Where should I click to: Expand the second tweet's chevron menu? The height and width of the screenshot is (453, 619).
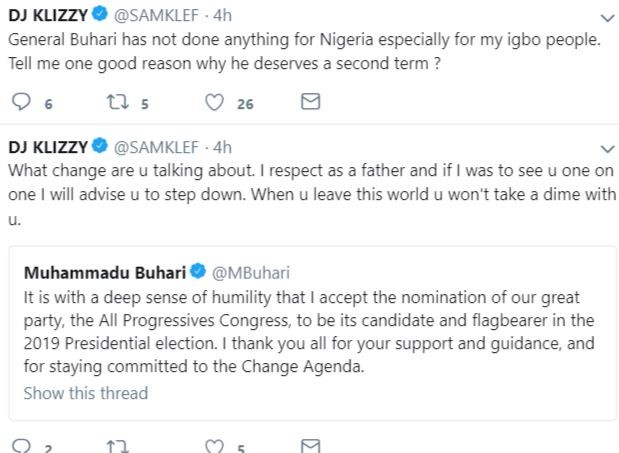tap(606, 147)
